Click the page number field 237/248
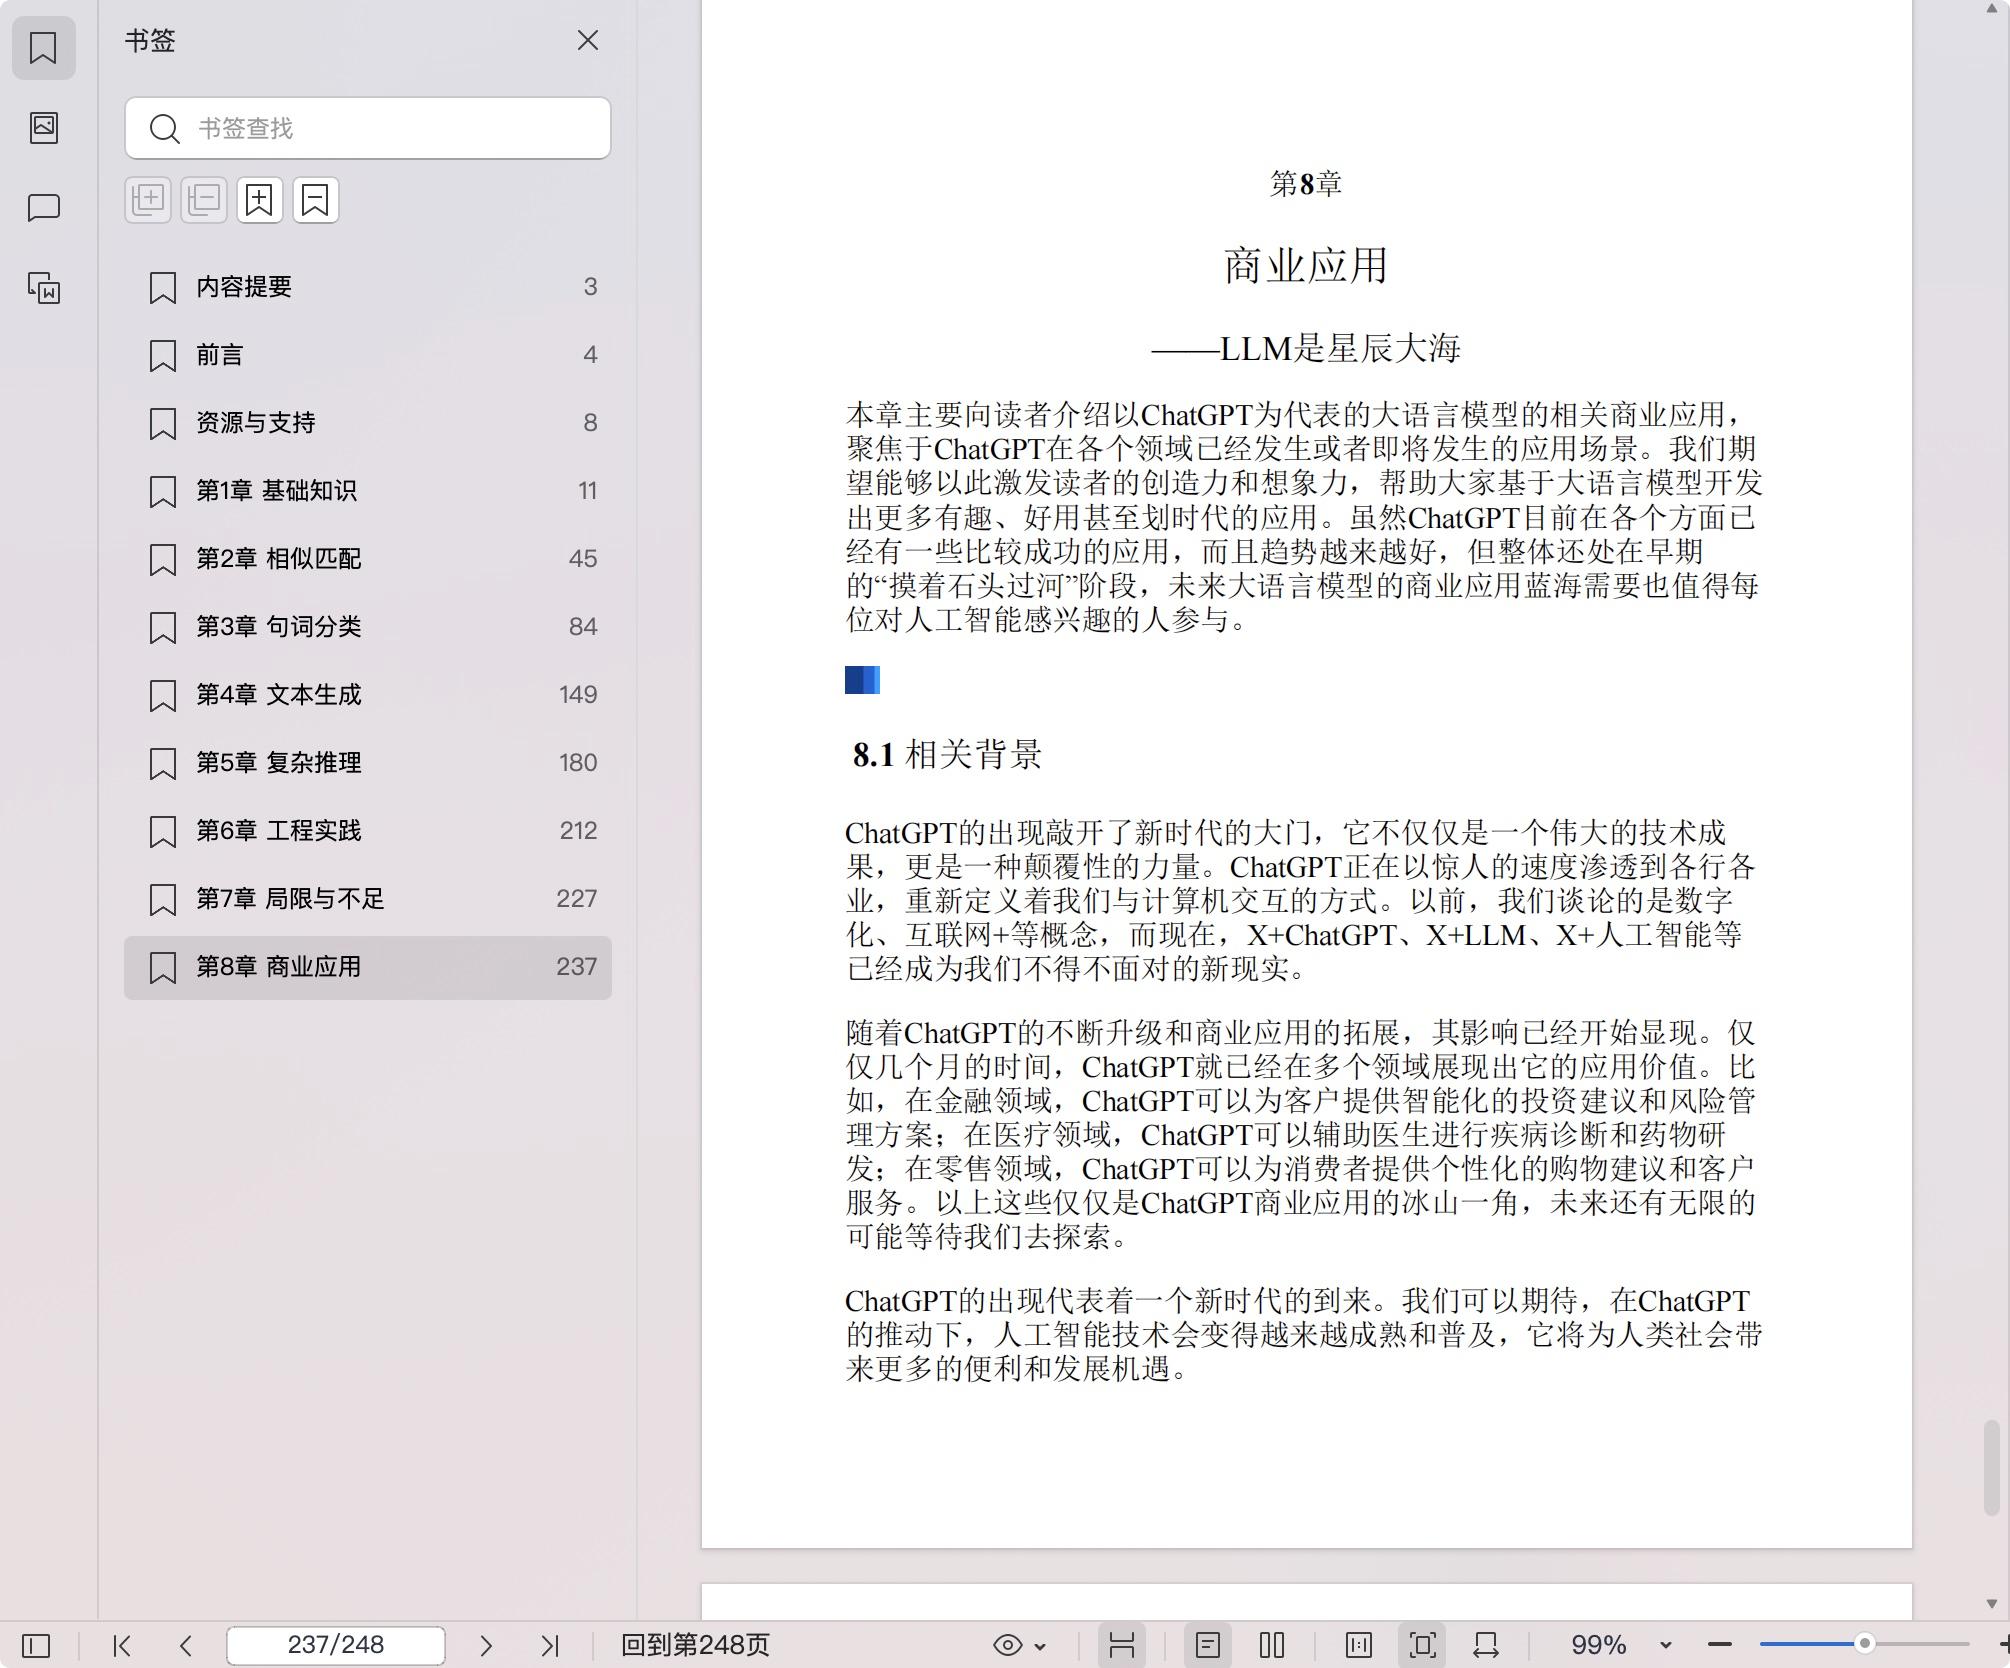Viewport: 2010px width, 1668px height. pyautogui.click(x=336, y=1645)
